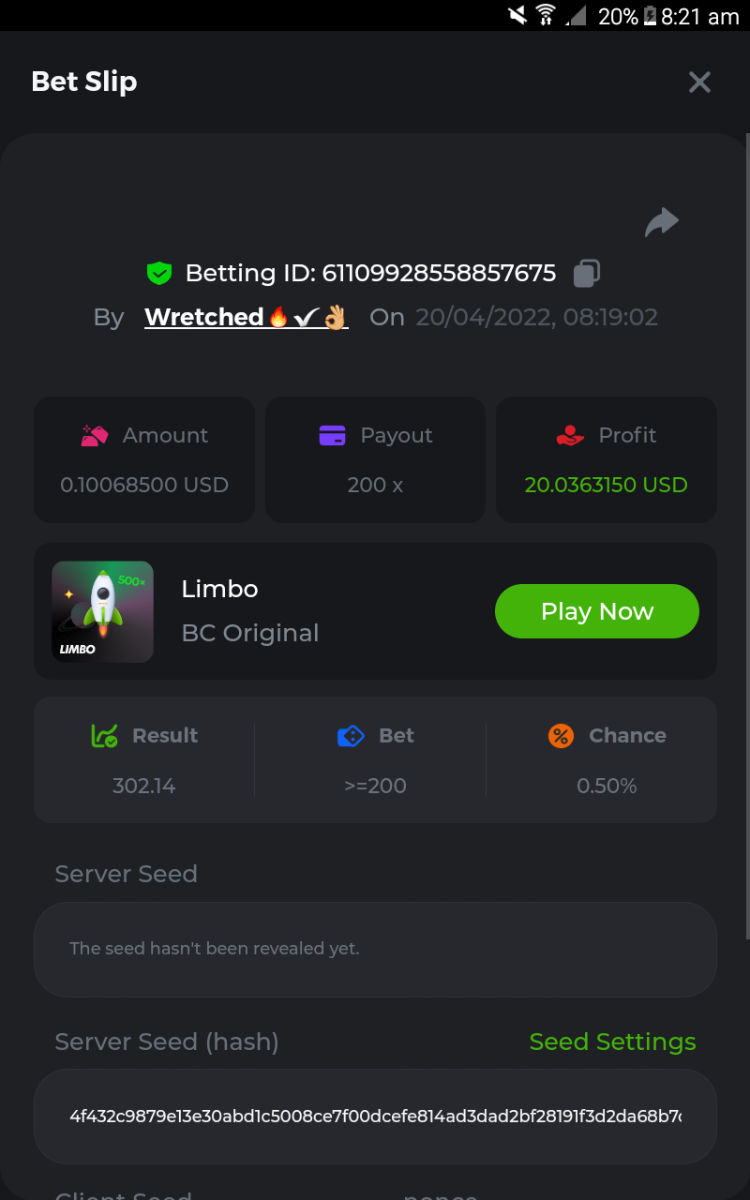This screenshot has width=750, height=1200.
Task: Click the red Profit hand icon
Action: pyautogui.click(x=570, y=436)
